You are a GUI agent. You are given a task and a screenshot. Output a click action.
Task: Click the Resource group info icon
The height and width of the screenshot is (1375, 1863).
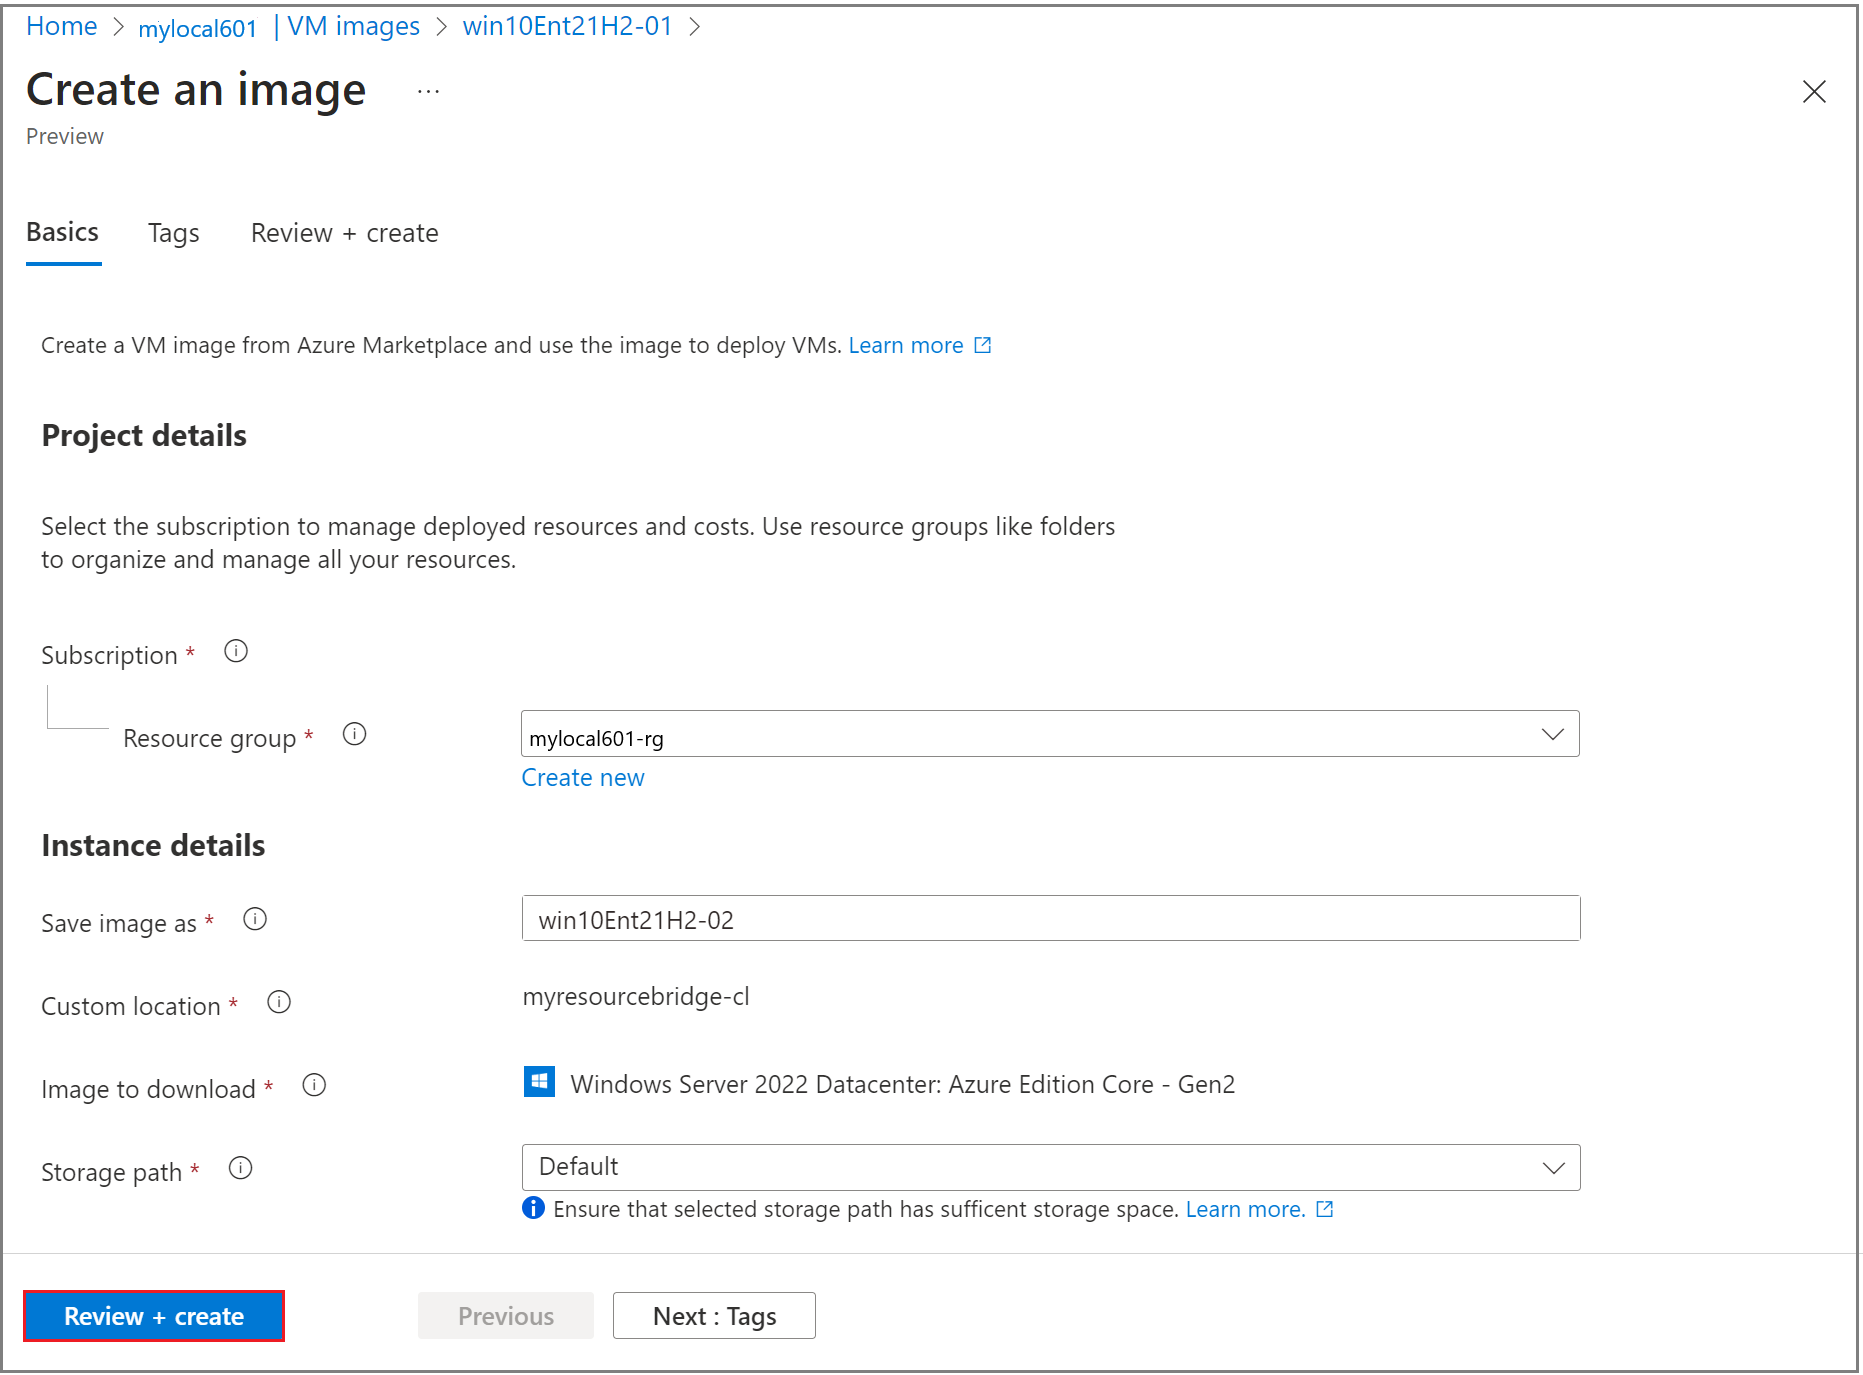pos(354,734)
